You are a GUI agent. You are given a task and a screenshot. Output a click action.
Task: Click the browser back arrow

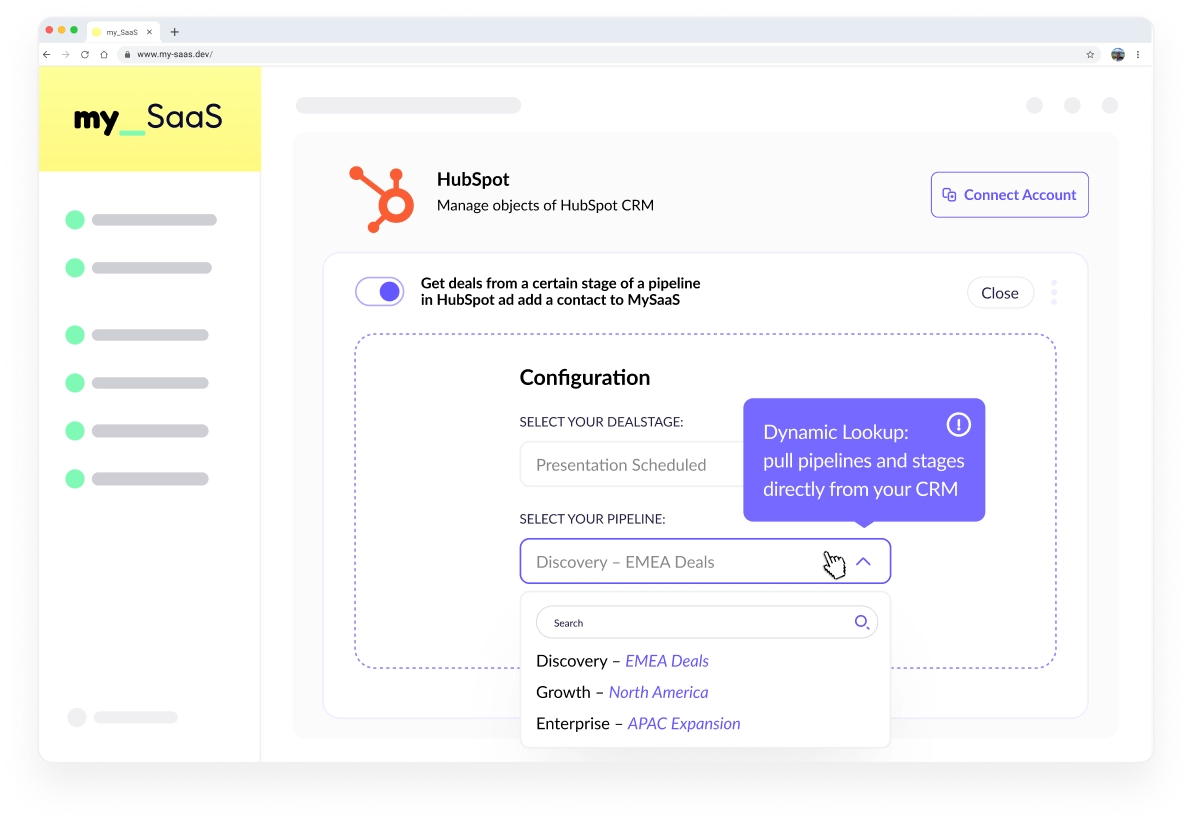coord(47,54)
